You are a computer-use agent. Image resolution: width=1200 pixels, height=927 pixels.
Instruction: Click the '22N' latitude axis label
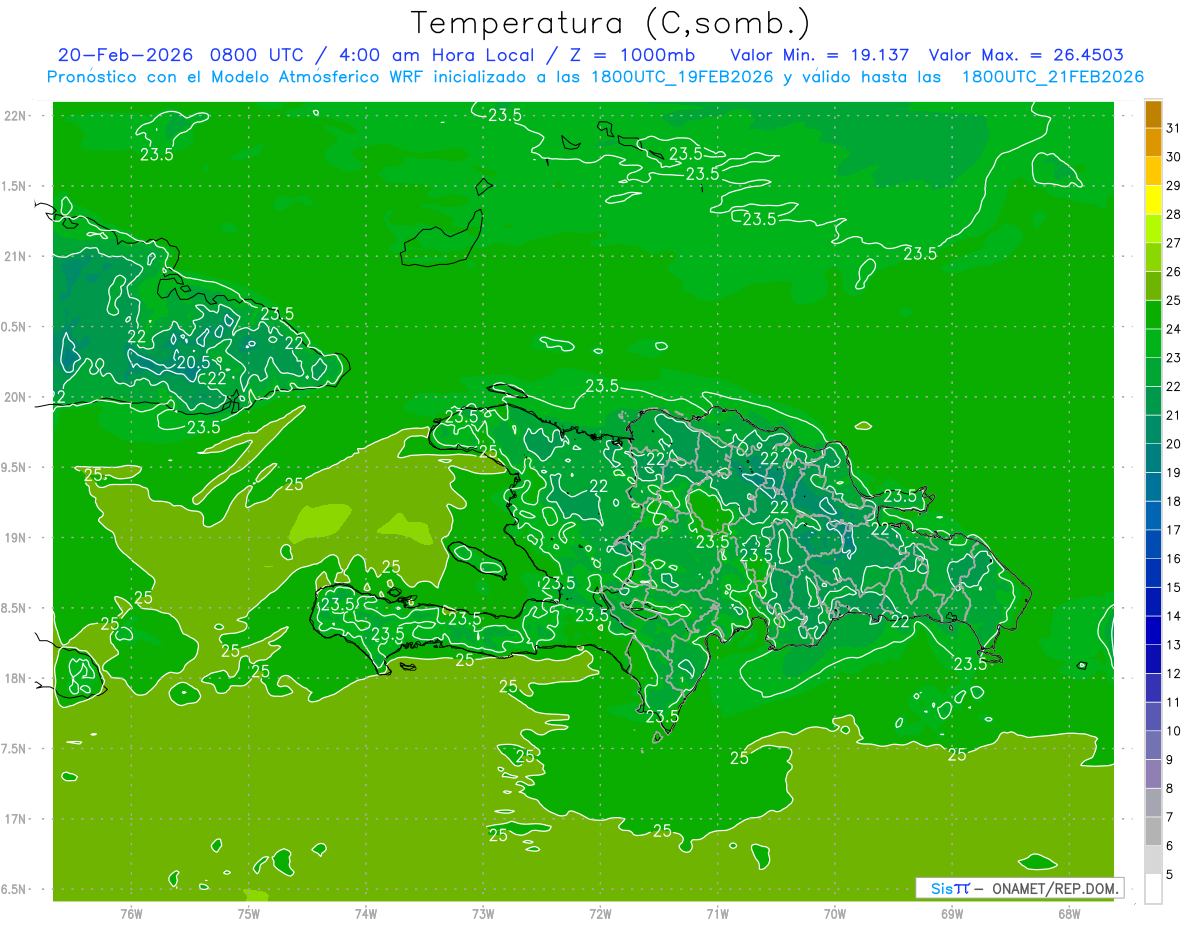tap(16, 116)
